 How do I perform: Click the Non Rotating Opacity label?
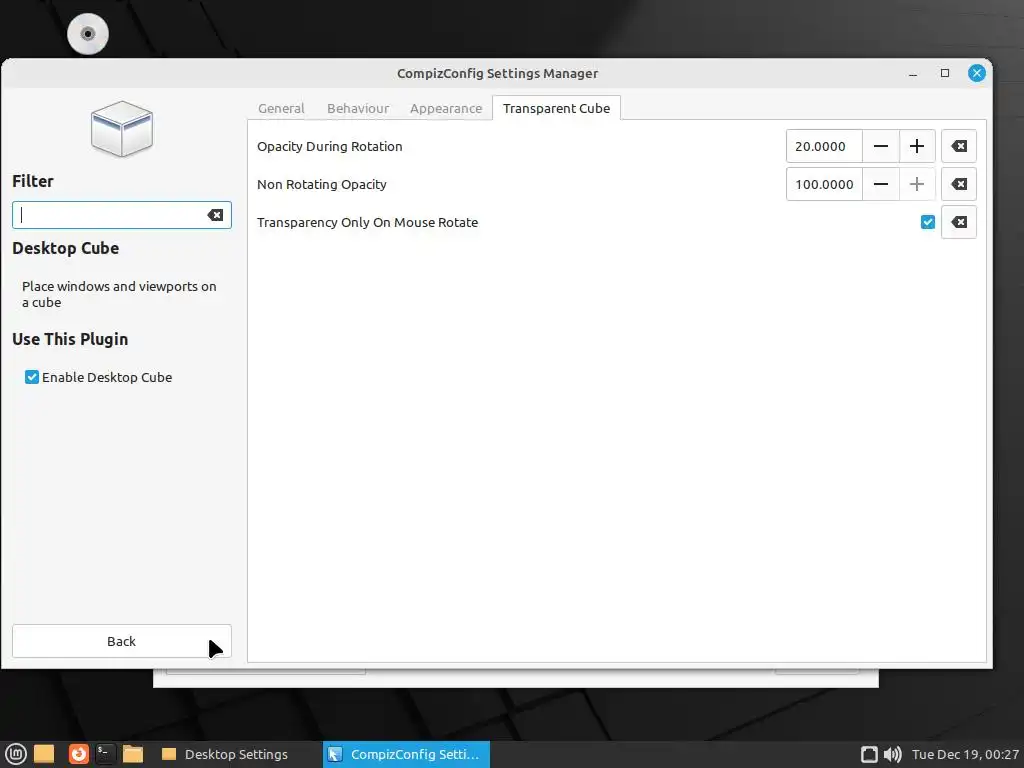click(x=322, y=184)
